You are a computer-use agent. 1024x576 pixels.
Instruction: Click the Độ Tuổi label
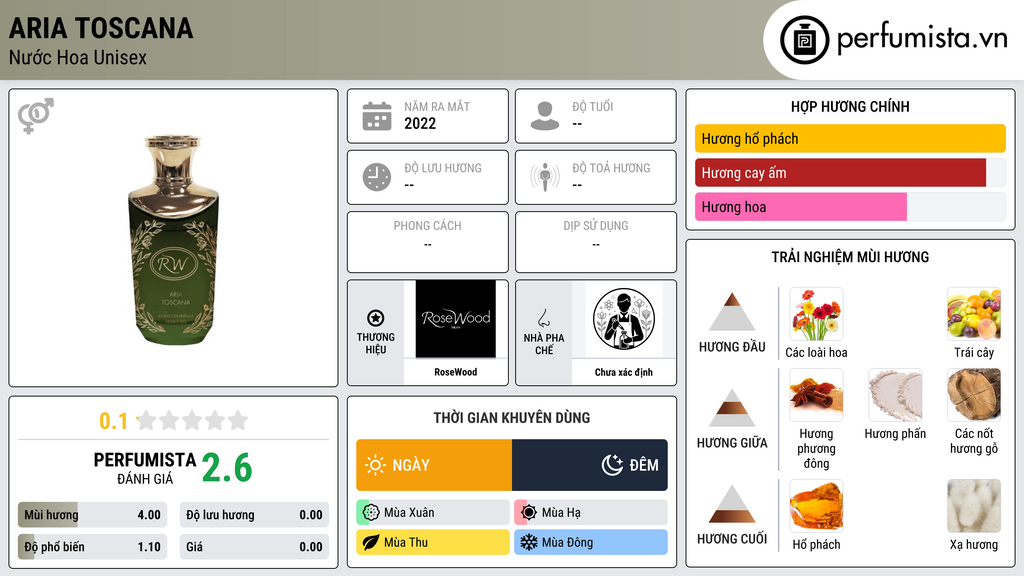[x=593, y=106]
